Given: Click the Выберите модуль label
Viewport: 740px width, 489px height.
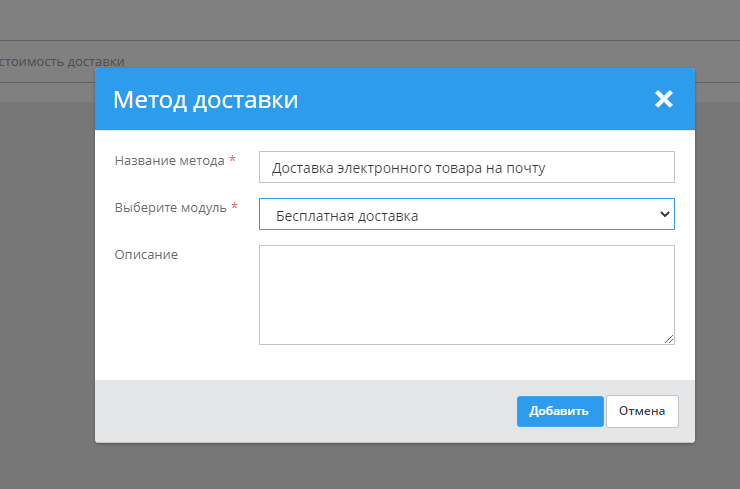Looking at the screenshot, I should tap(171, 207).
